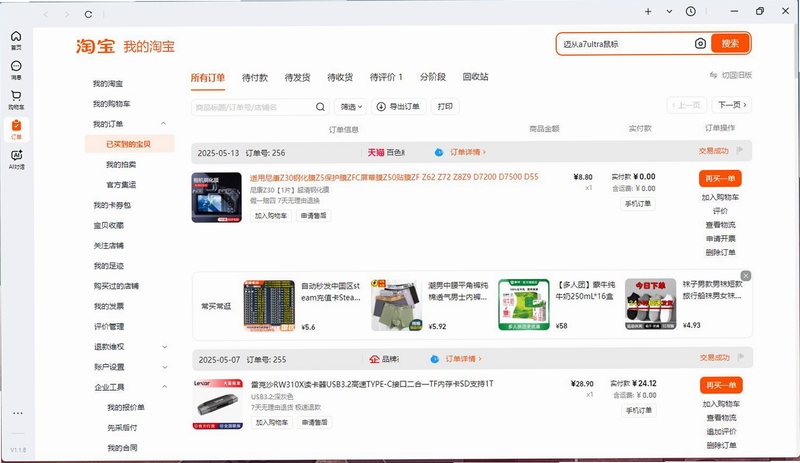Click 申请开票 for order 256
Viewport: 800px width, 463px height.
pos(720,238)
